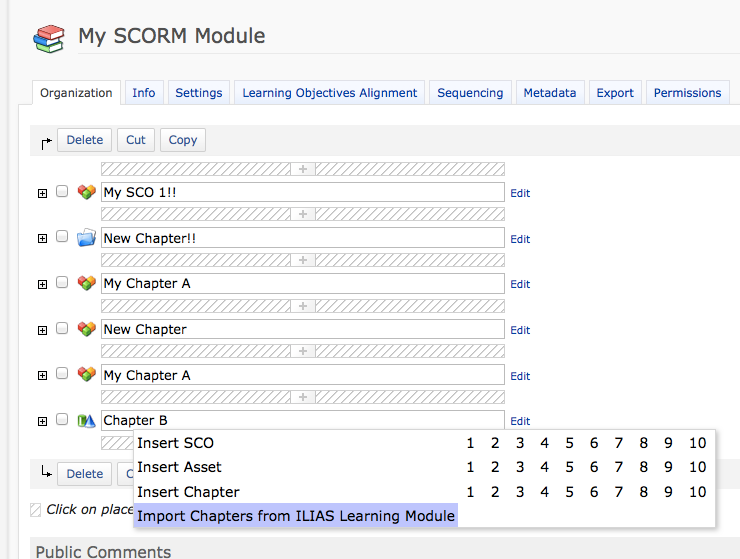Click the folder icon beside New Chapter!!

(86, 238)
